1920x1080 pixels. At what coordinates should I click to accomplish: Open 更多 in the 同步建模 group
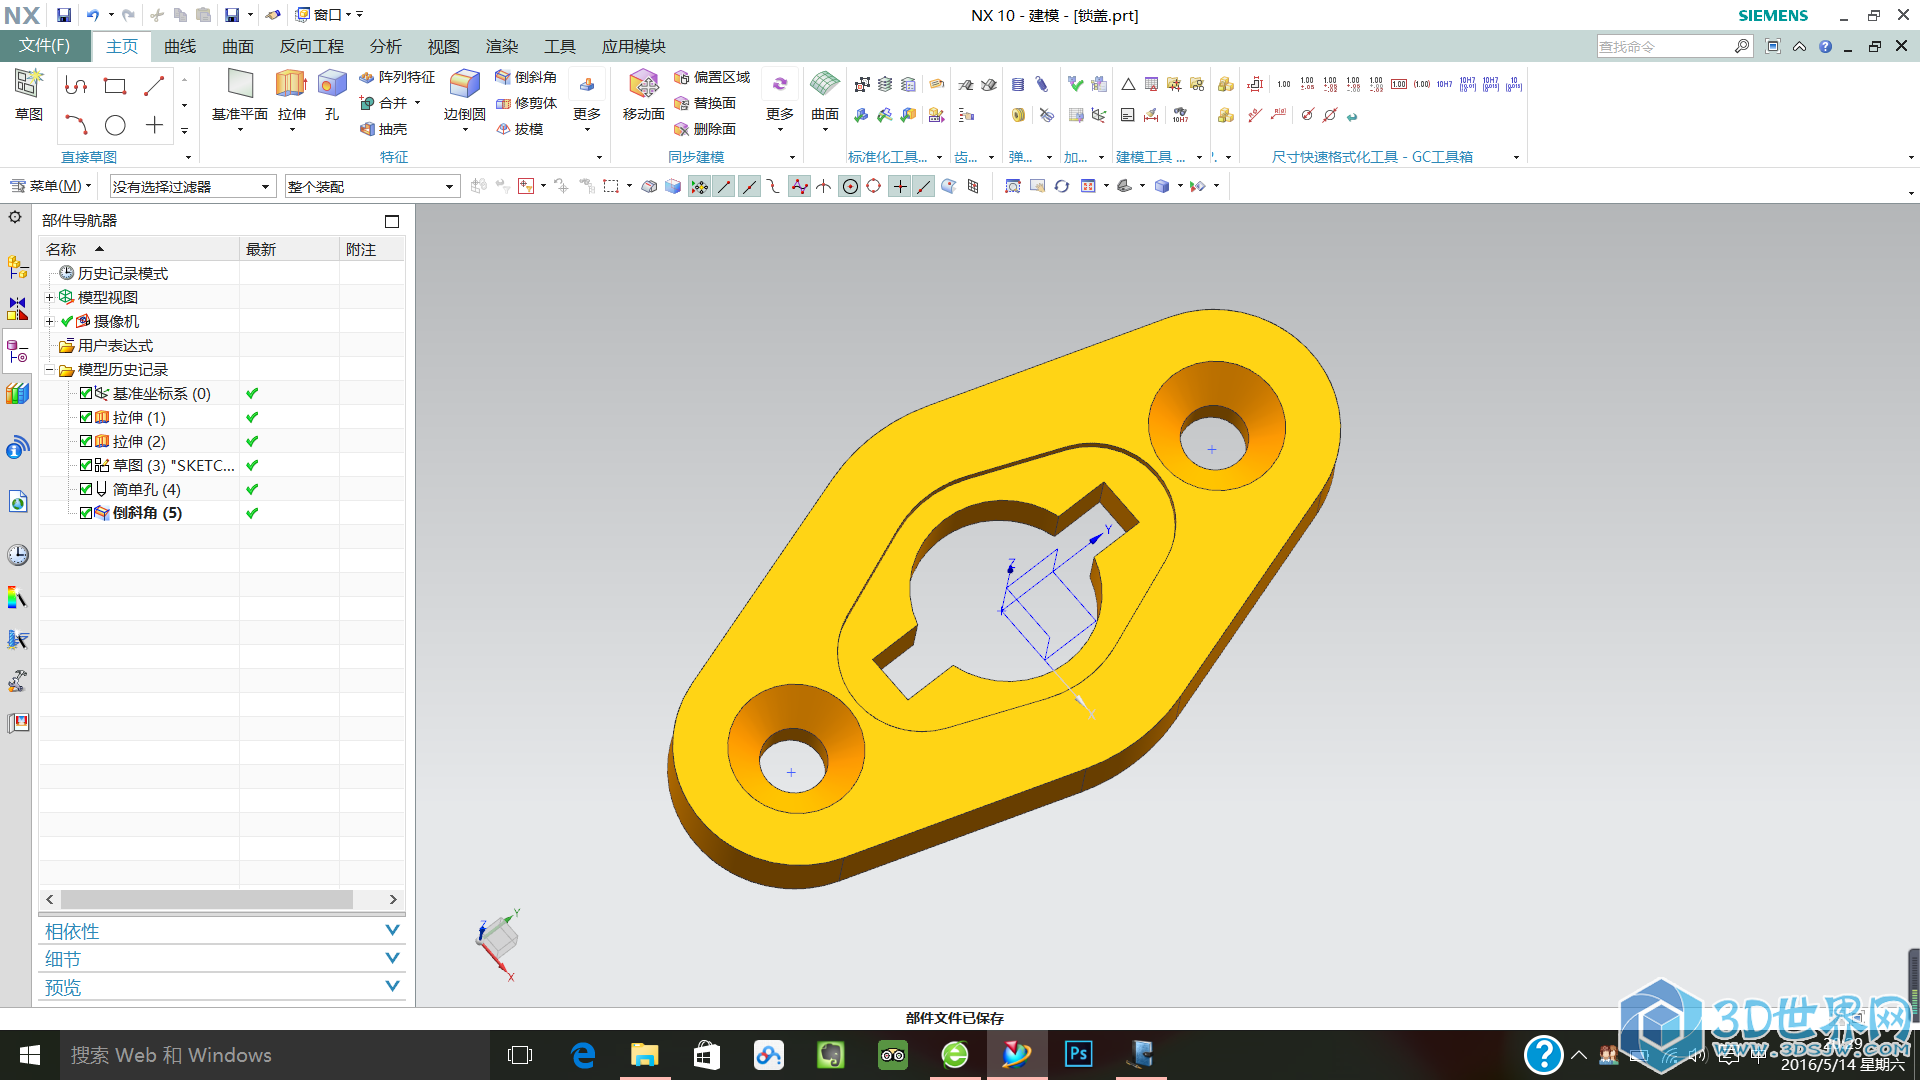pos(780,101)
